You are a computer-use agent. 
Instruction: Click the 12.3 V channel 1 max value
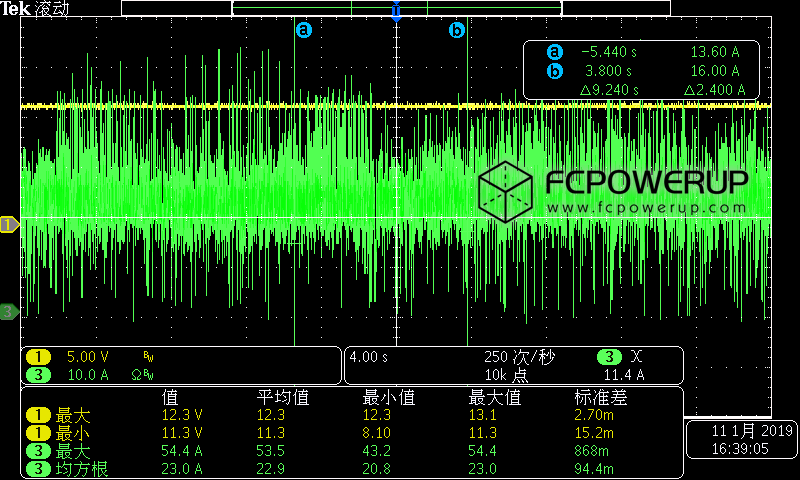(x=182, y=415)
